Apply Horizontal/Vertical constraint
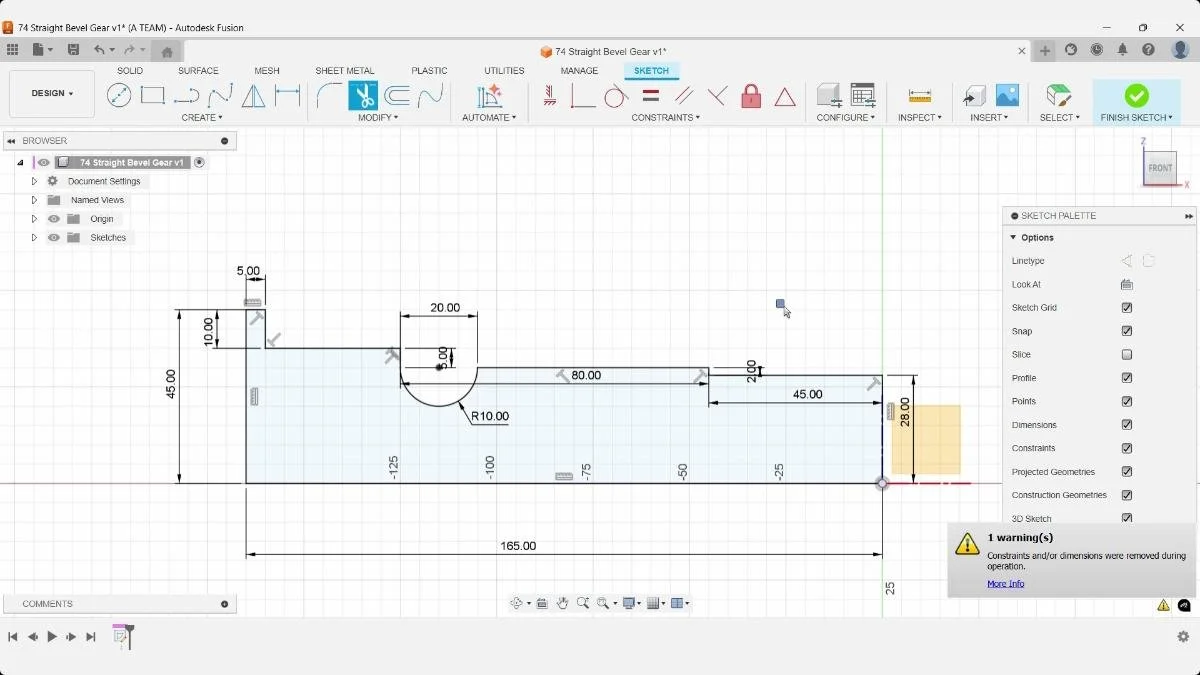Screen dimensions: 1200x675 coord(549,96)
